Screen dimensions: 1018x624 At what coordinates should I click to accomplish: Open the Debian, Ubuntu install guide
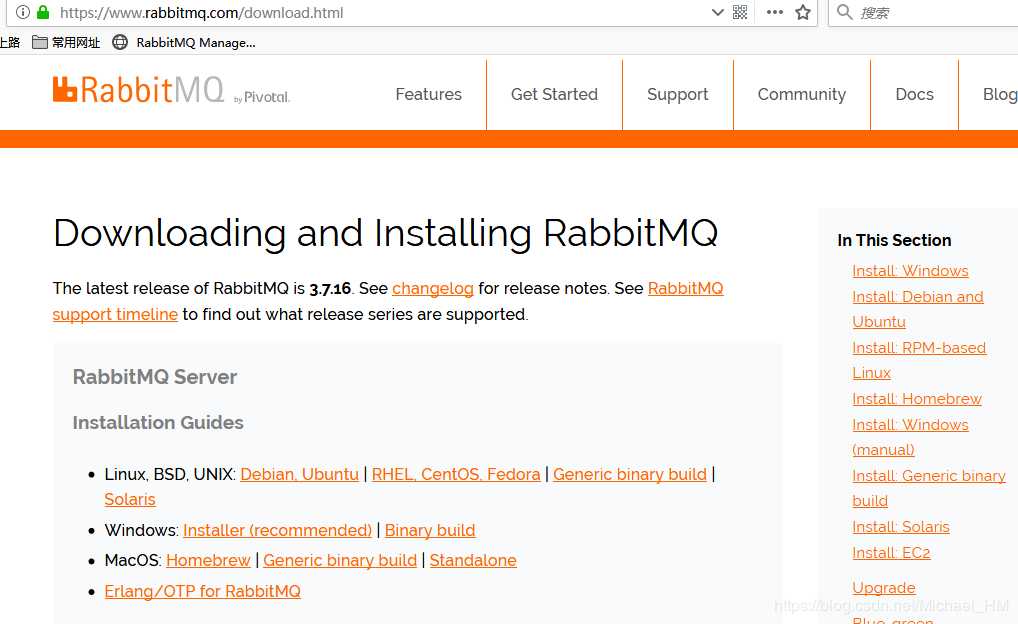[x=299, y=475]
